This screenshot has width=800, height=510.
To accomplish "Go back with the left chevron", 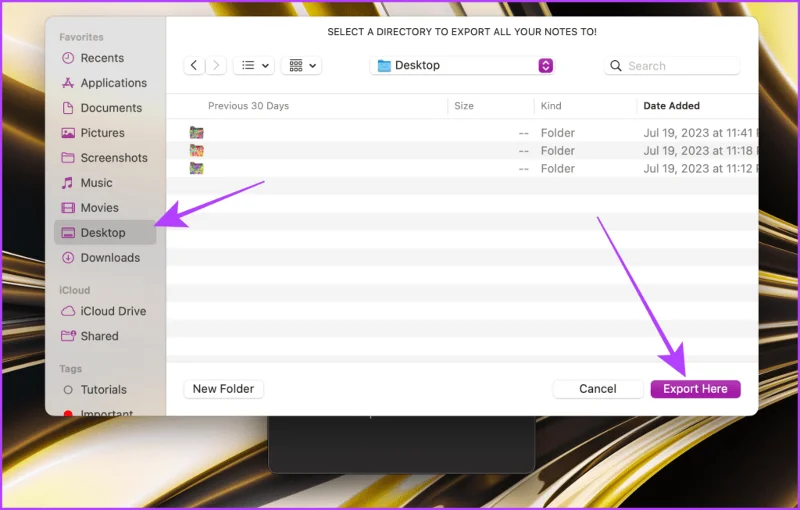I will click(x=194, y=65).
